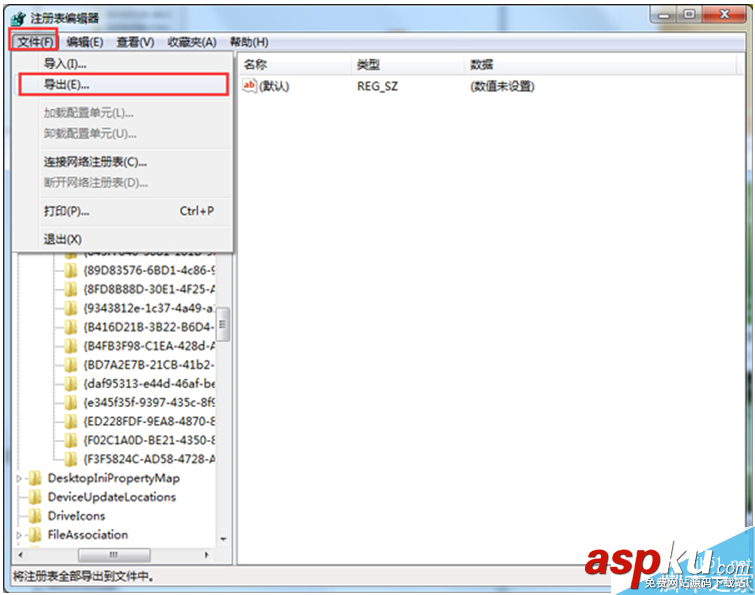Click the (数值未设置) data cell

coord(502,86)
